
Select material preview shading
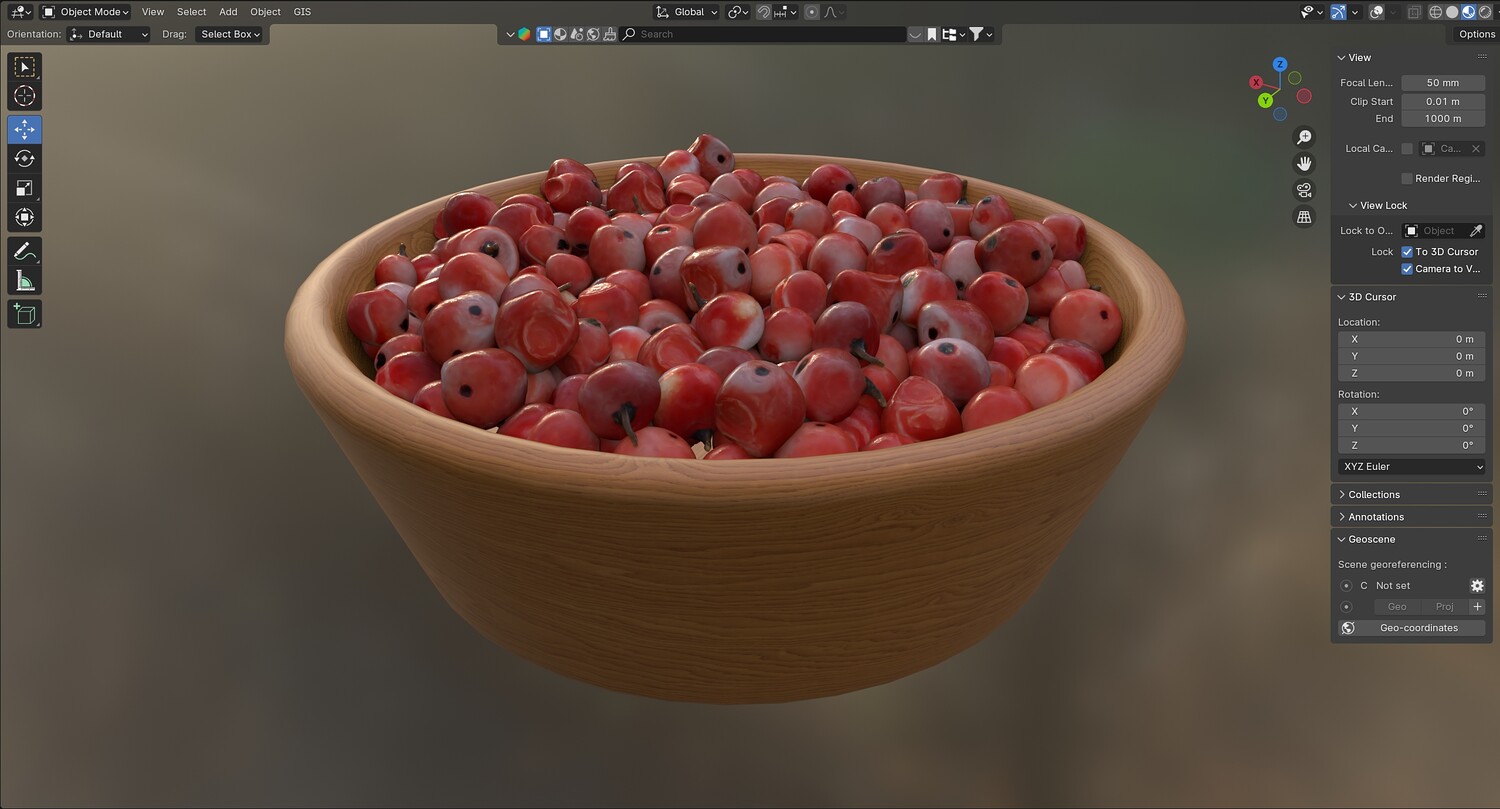1468,12
